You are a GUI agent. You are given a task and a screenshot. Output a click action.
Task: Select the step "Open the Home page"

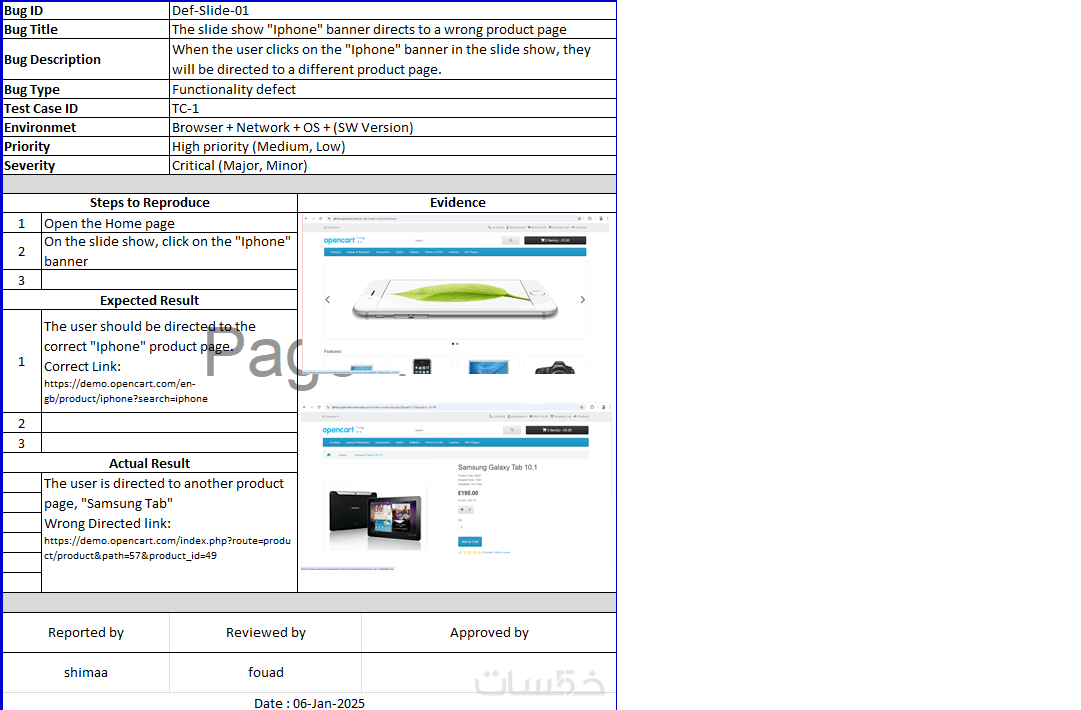pyautogui.click(x=170, y=223)
